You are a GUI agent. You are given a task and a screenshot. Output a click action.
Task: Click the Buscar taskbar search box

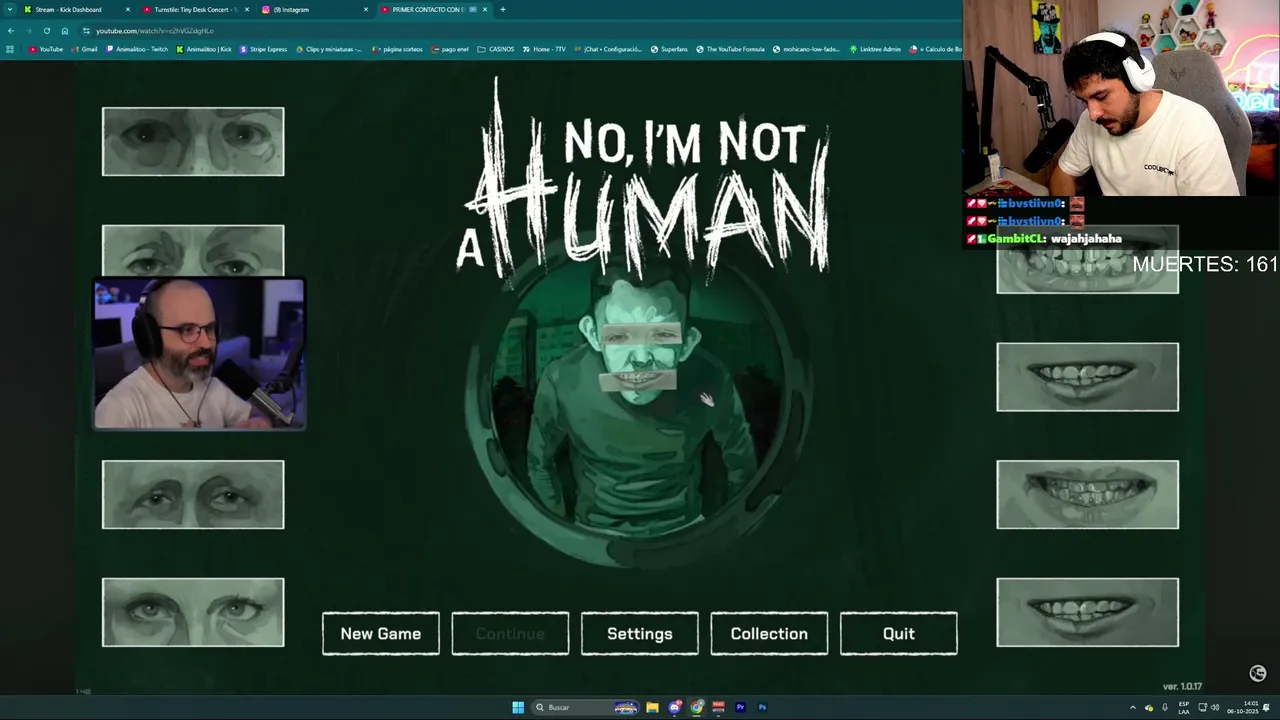(586, 707)
